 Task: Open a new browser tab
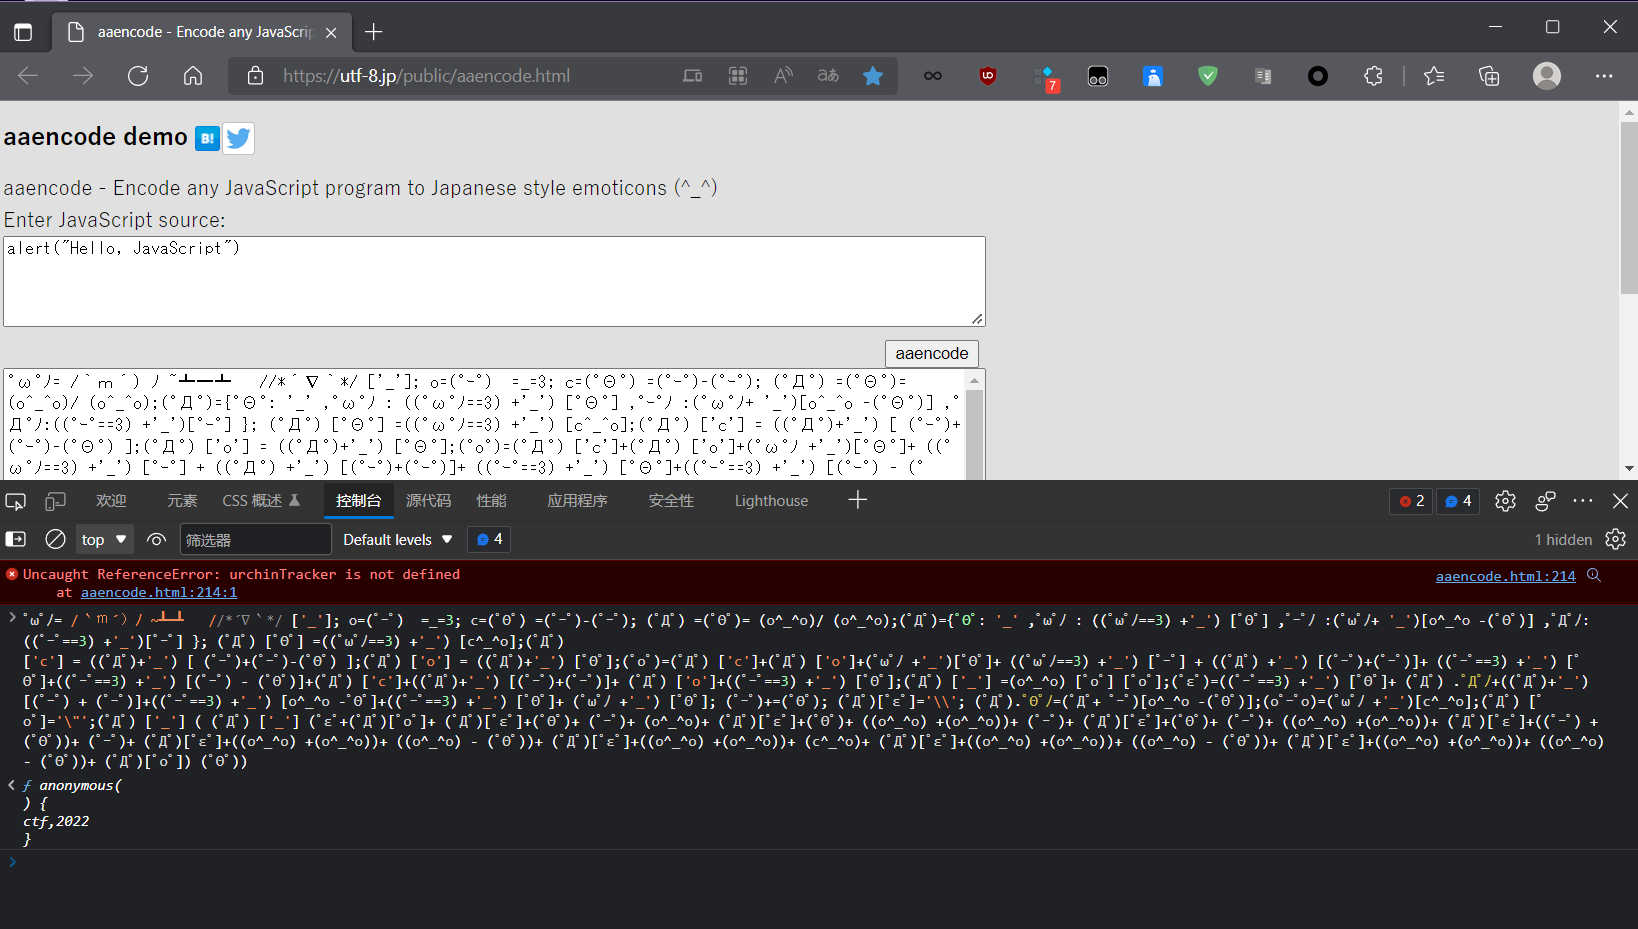[x=374, y=32]
